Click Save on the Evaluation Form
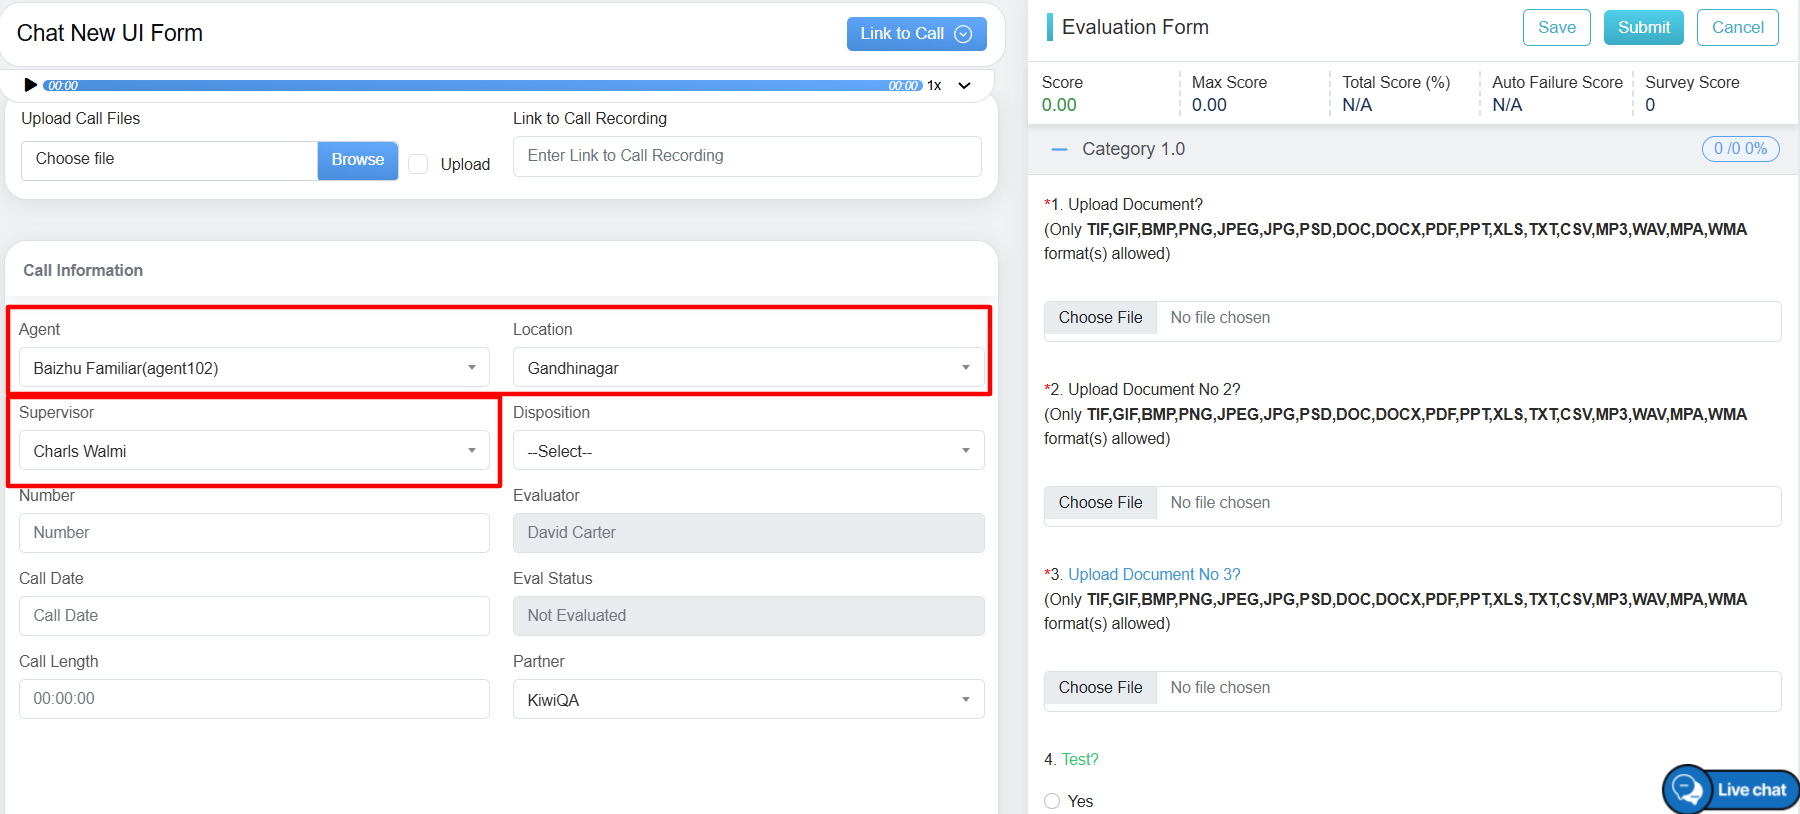The height and width of the screenshot is (814, 1800). pos(1556,28)
